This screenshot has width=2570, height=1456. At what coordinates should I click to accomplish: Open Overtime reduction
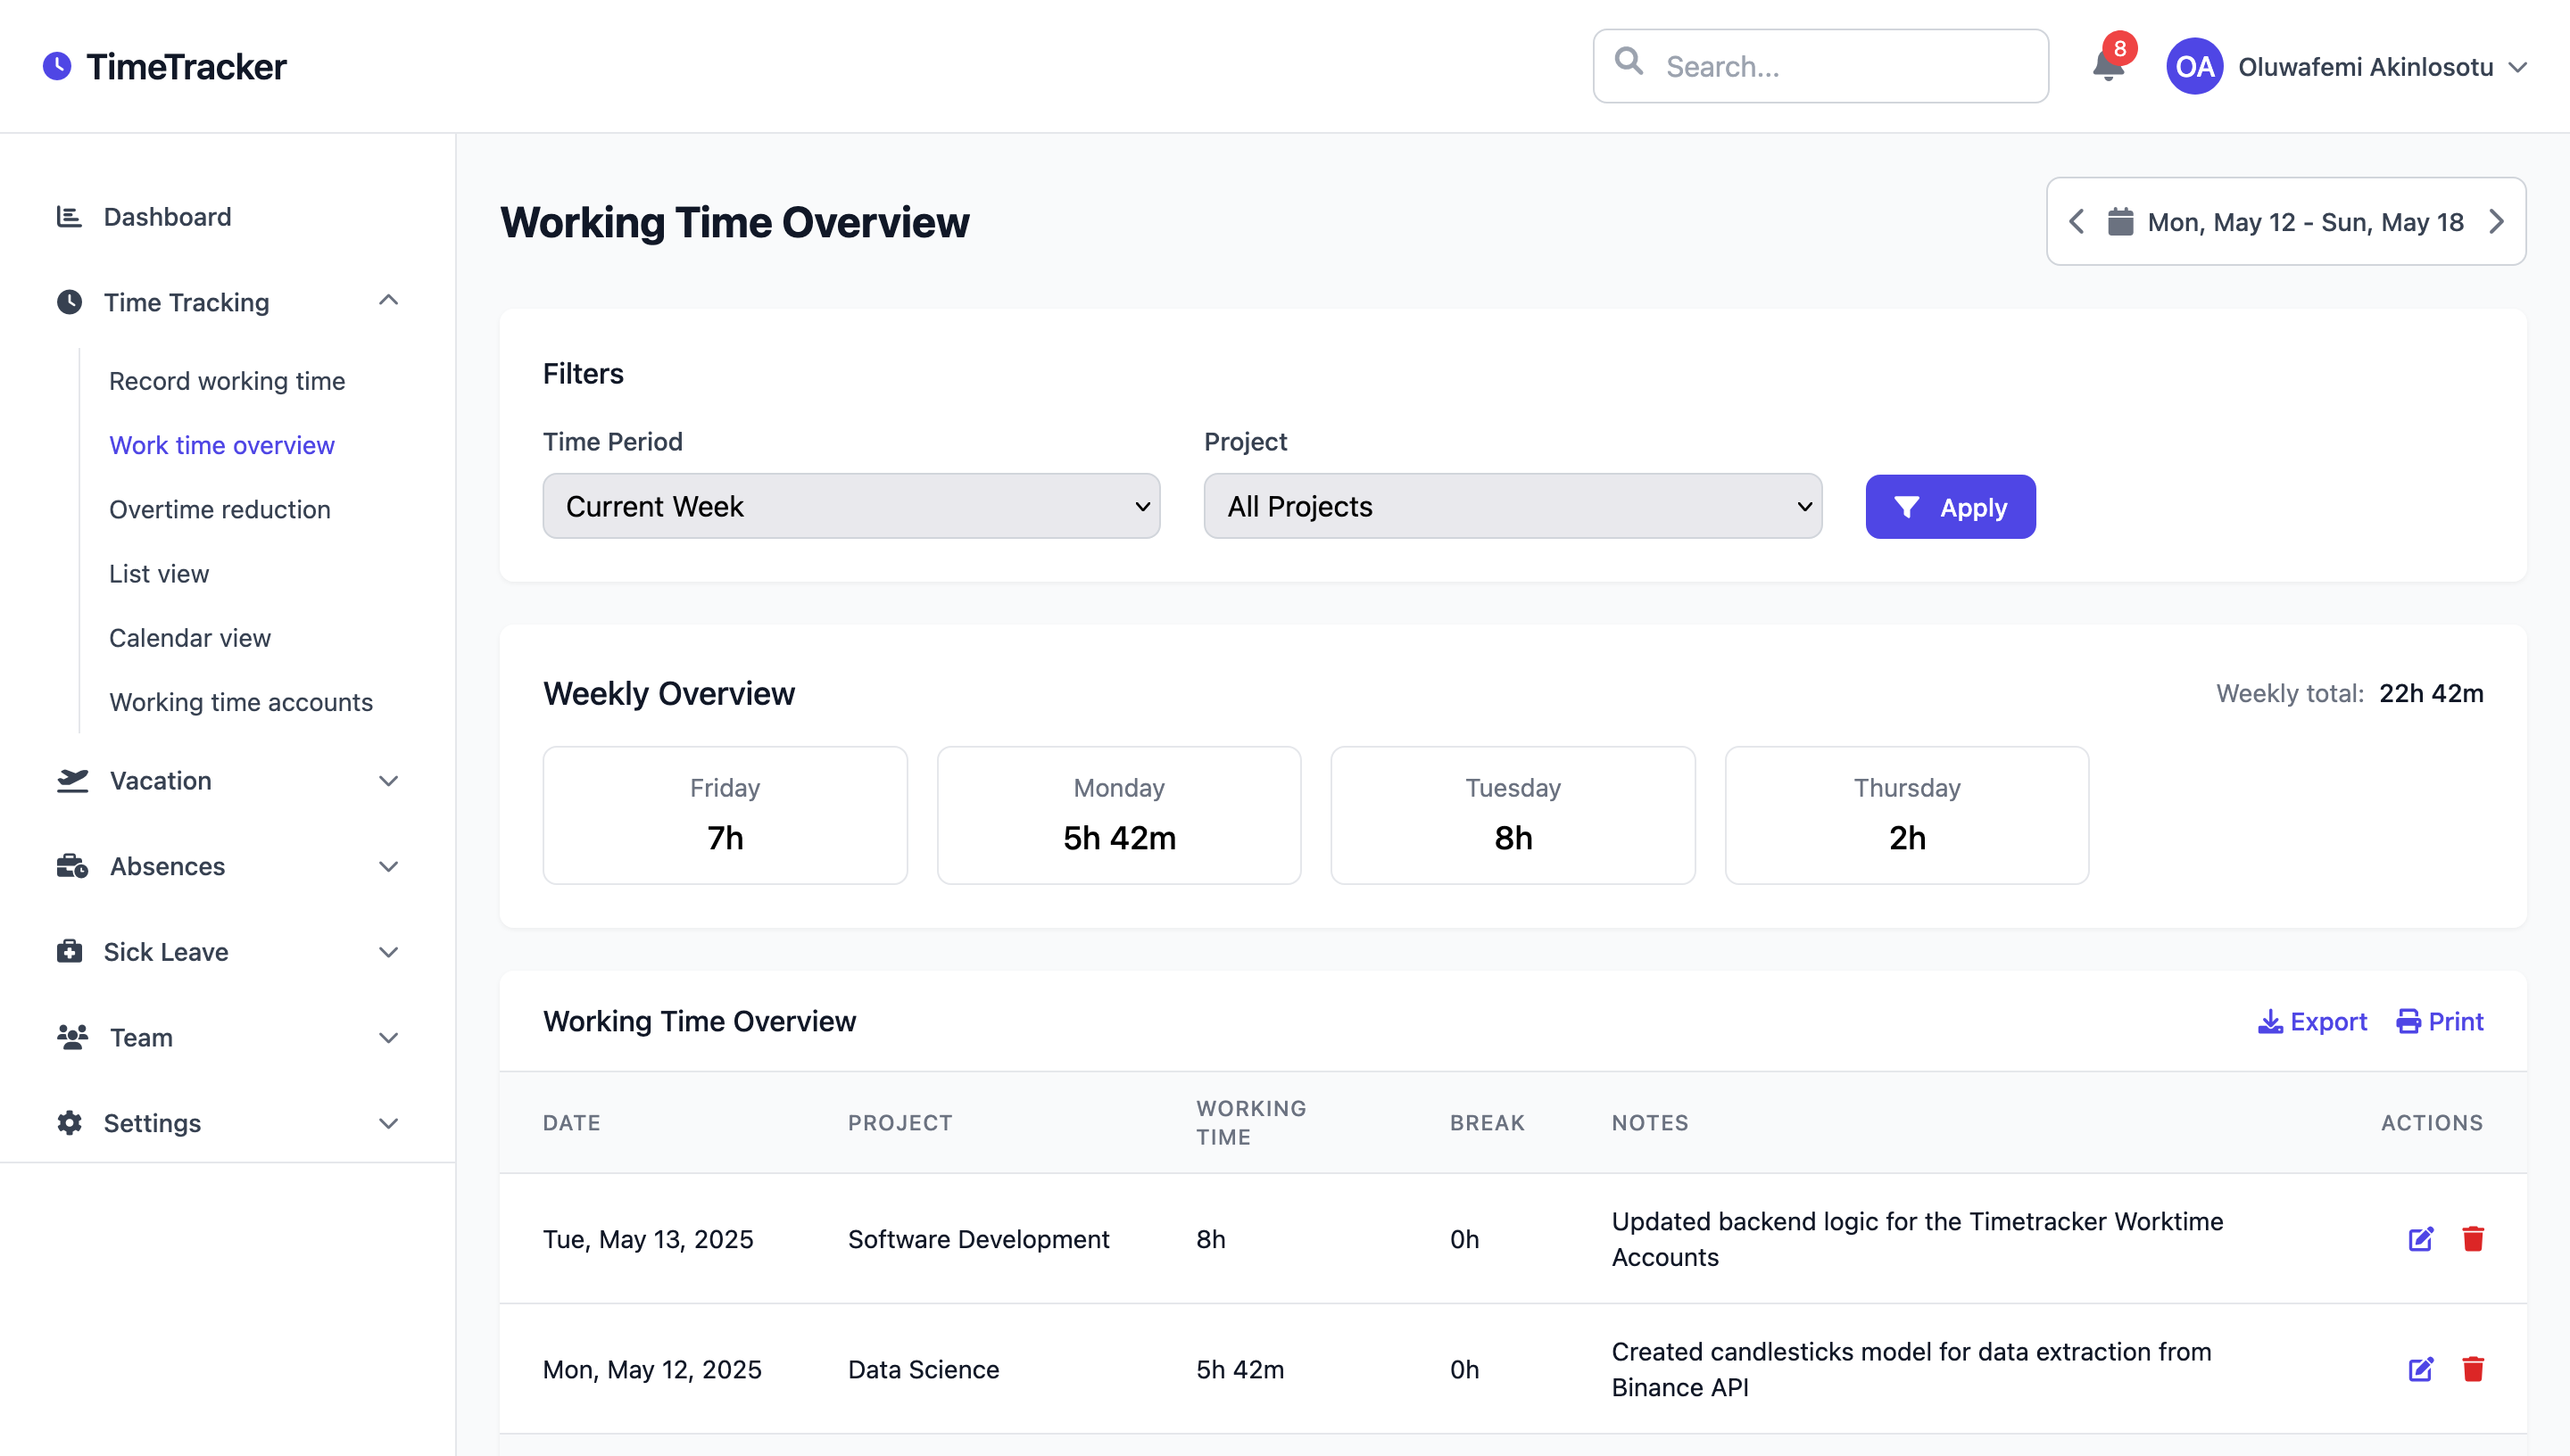coord(220,509)
